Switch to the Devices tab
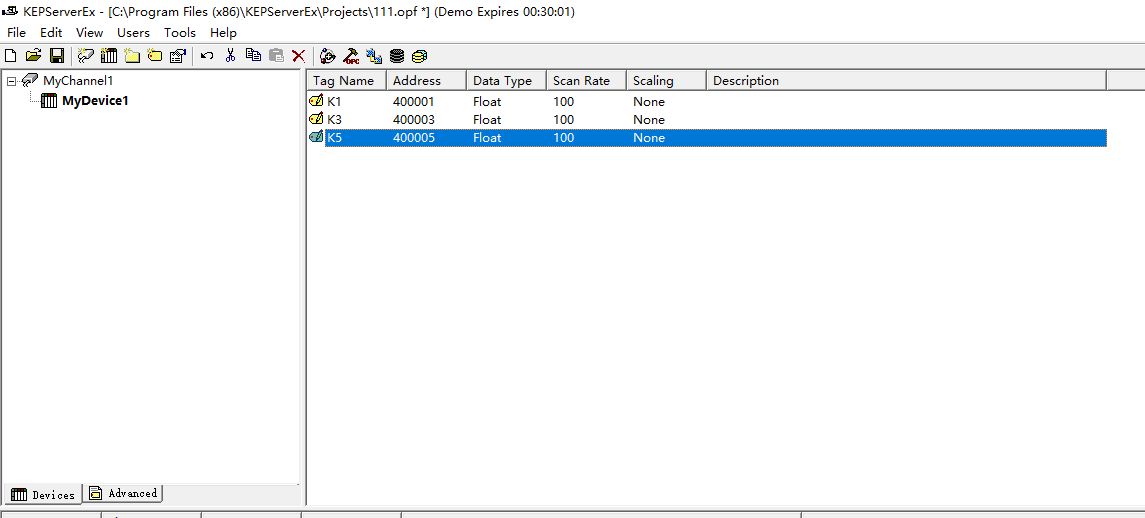1145x518 pixels. pos(43,495)
